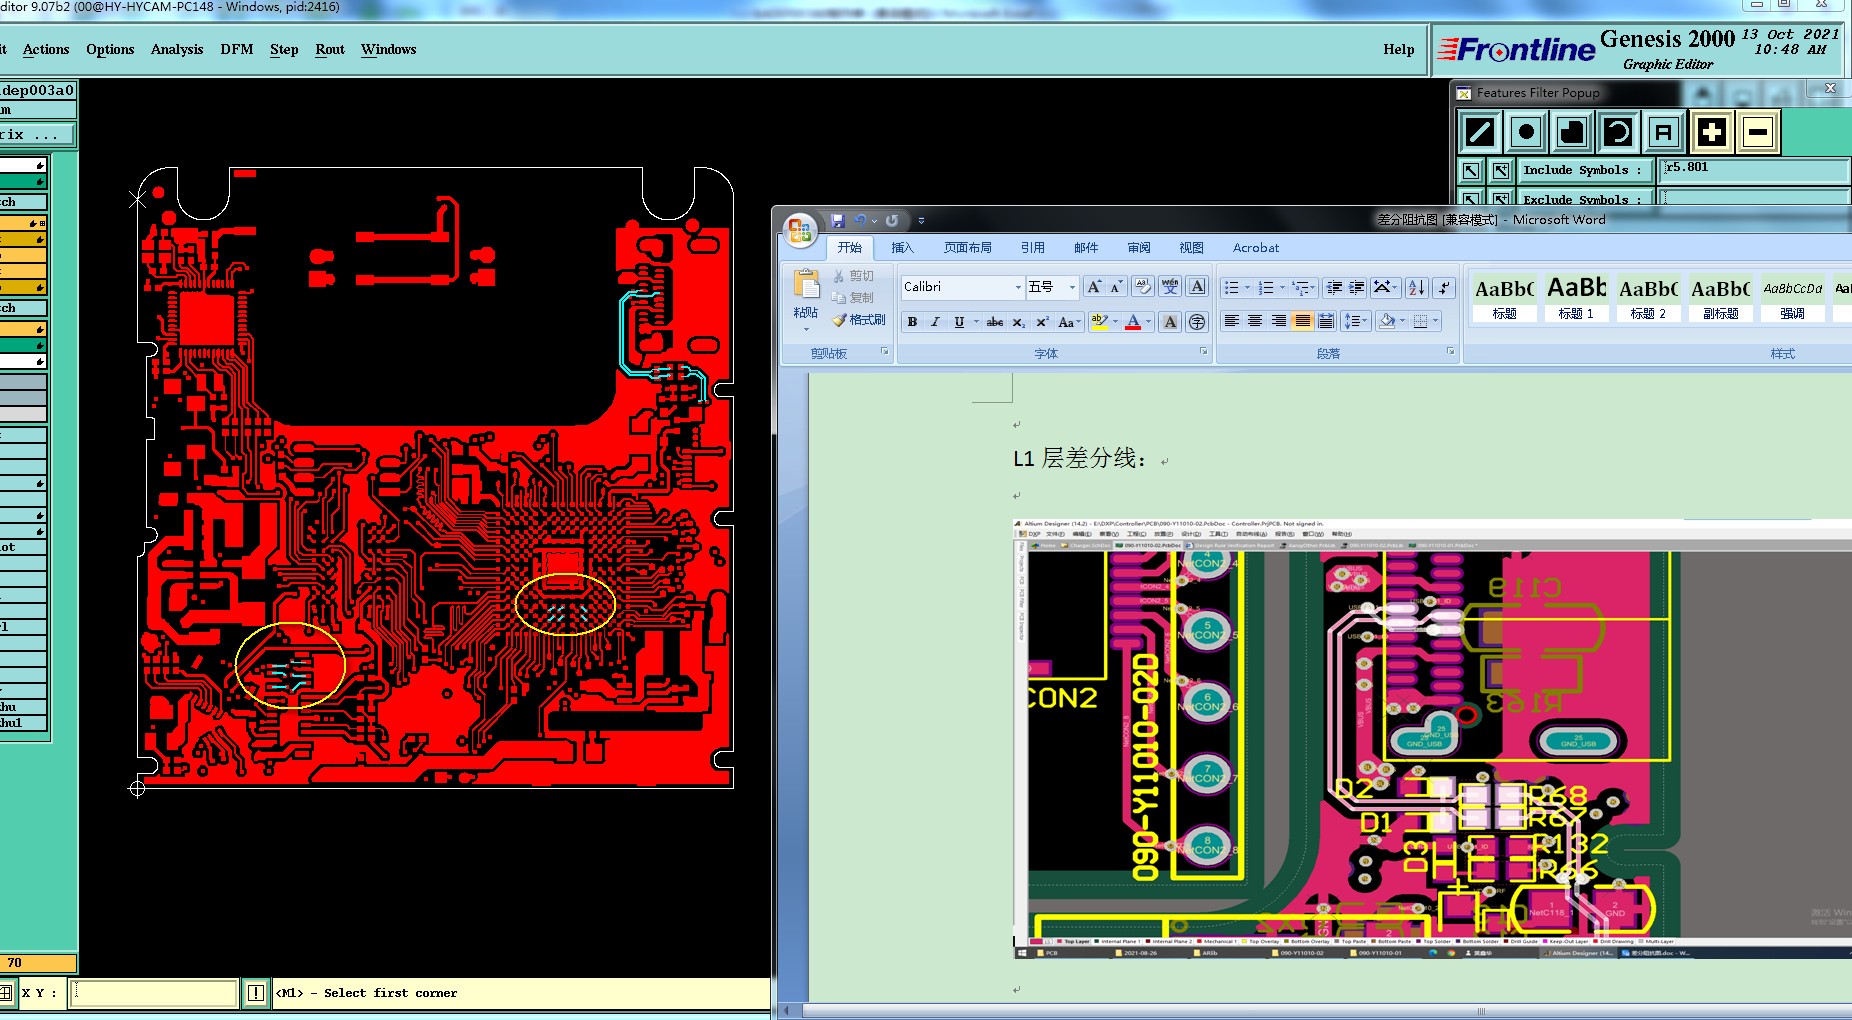Toggle the Surface feature filter icon
This screenshot has width=1852, height=1020.
tap(1572, 132)
